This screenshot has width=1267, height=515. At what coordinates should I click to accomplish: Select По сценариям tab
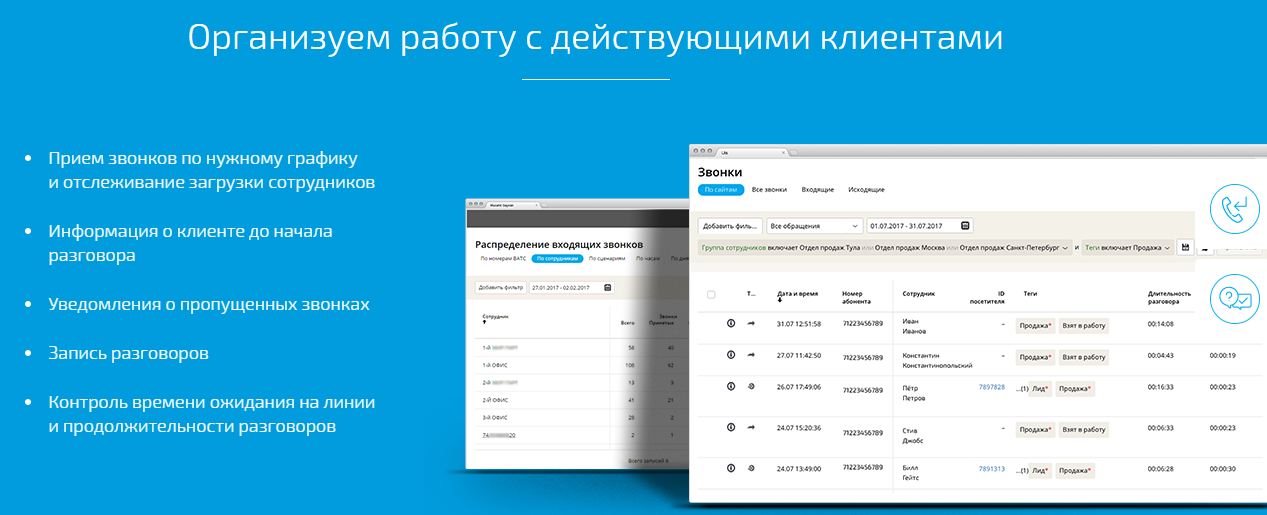point(607,258)
